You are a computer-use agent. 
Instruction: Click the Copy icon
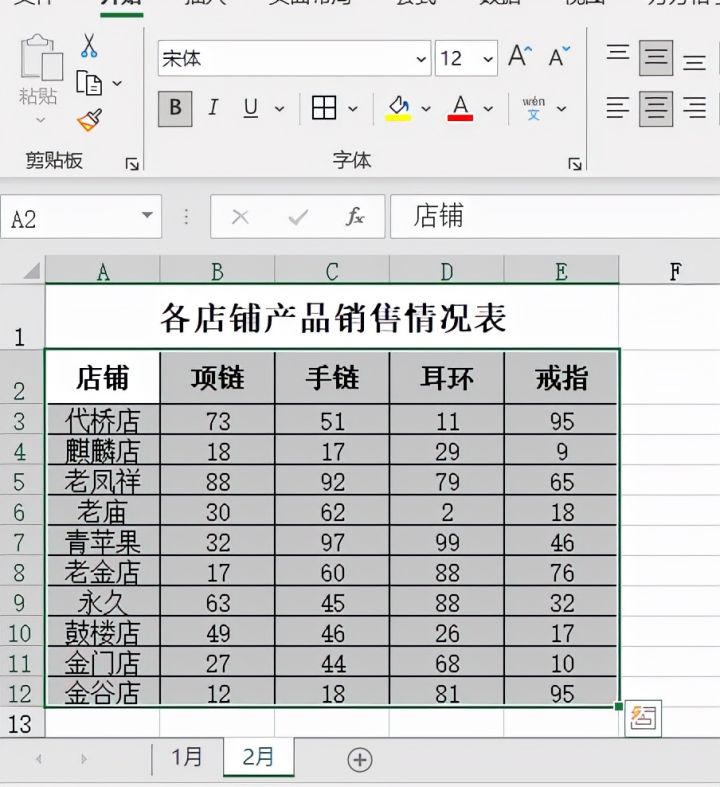[x=89, y=83]
